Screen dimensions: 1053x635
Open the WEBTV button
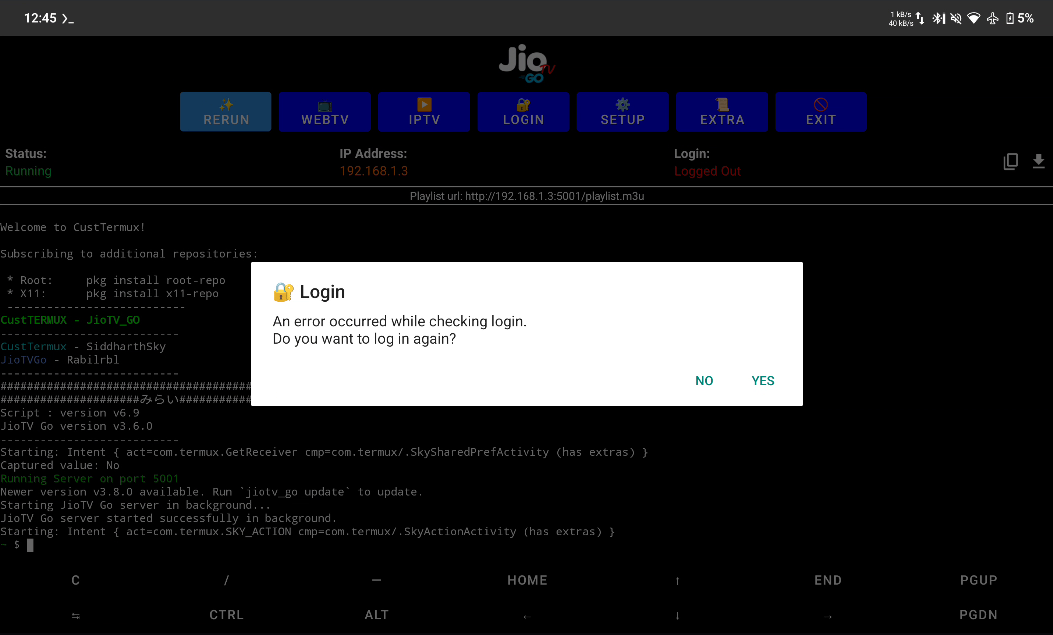[325, 112]
